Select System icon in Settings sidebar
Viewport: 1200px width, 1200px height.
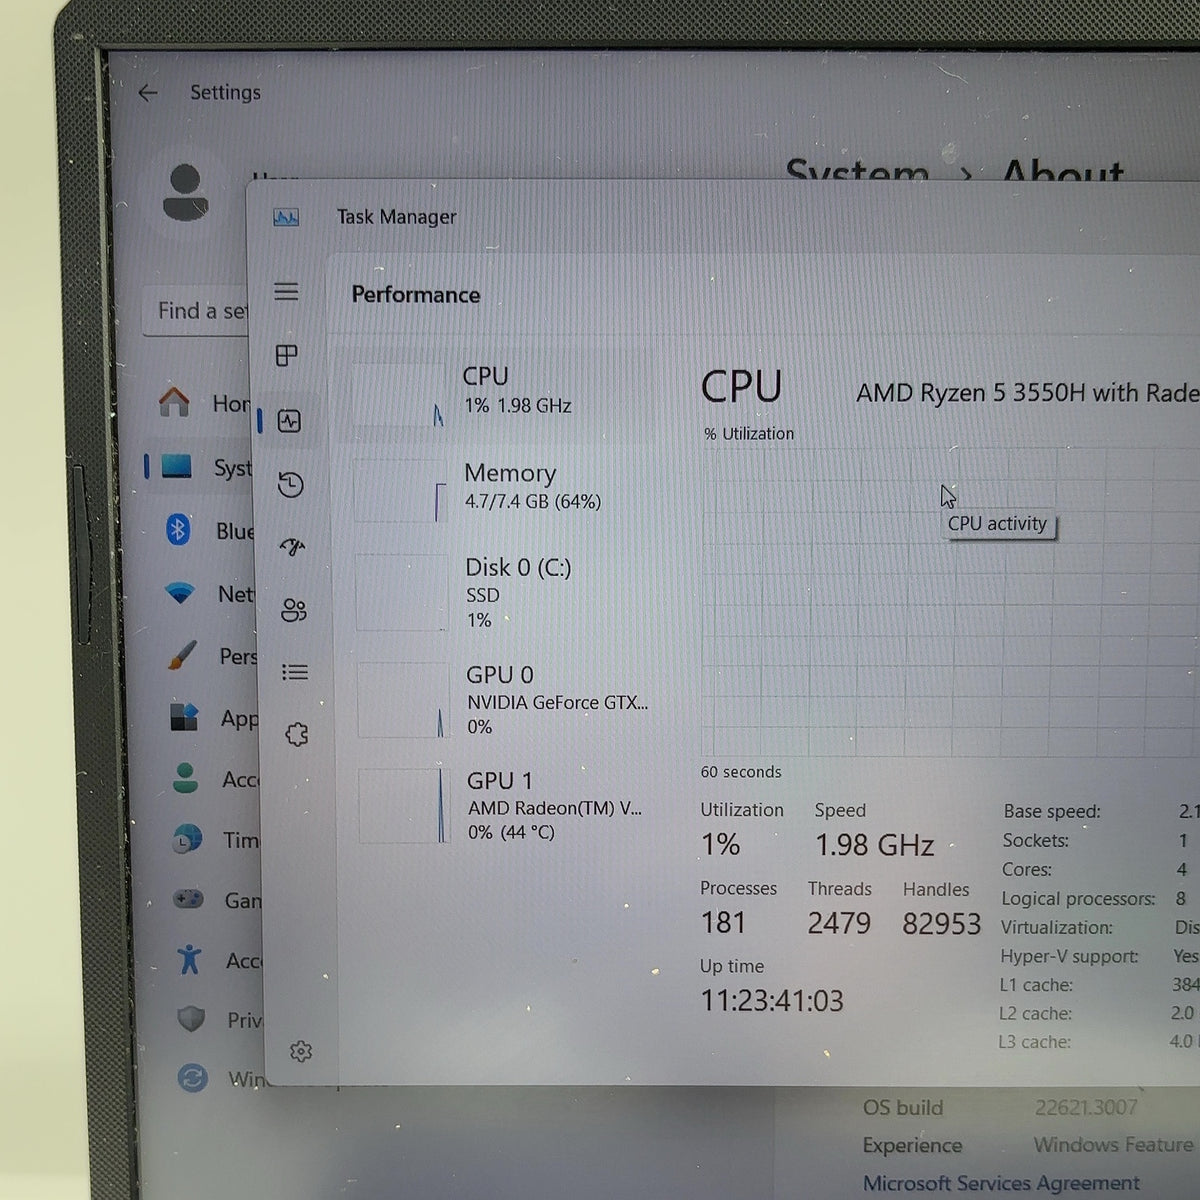(x=176, y=466)
